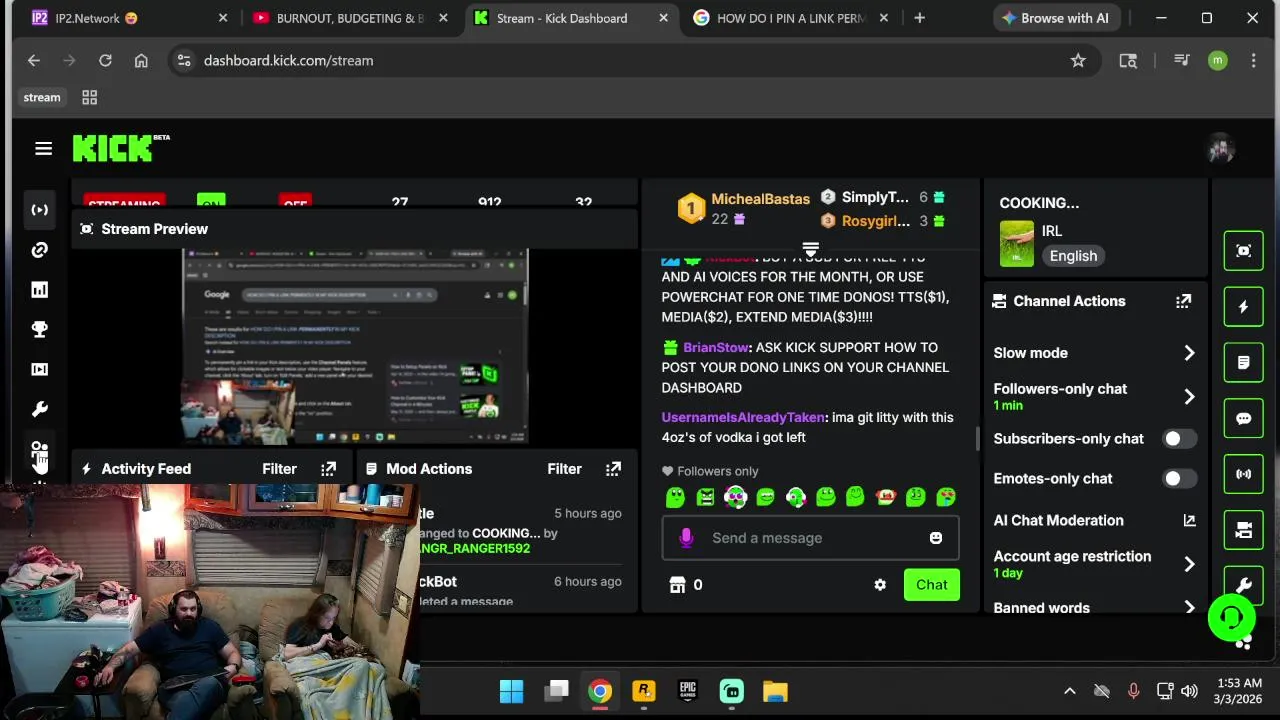Open UsernameIsAlreadyTaken username in chat

(743, 417)
